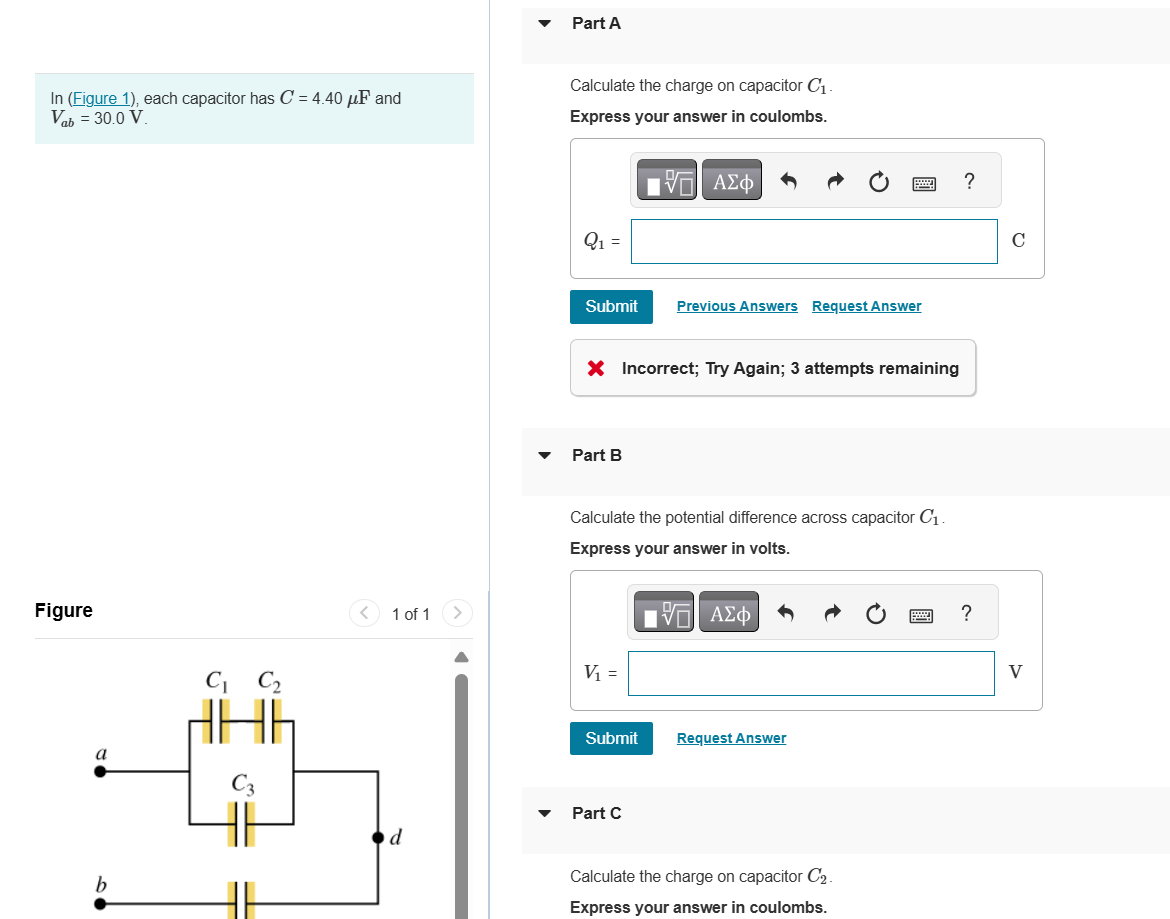Open equation templates palette in Part B
This screenshot has height=919, width=1170.
tap(662, 612)
